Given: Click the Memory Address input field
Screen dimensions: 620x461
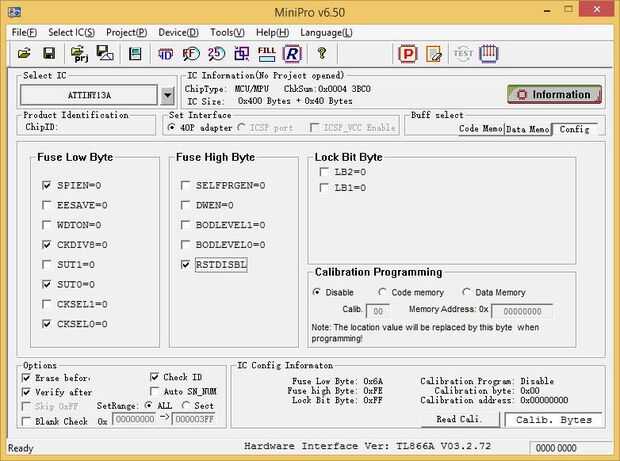Looking at the screenshot, I should [x=522, y=312].
